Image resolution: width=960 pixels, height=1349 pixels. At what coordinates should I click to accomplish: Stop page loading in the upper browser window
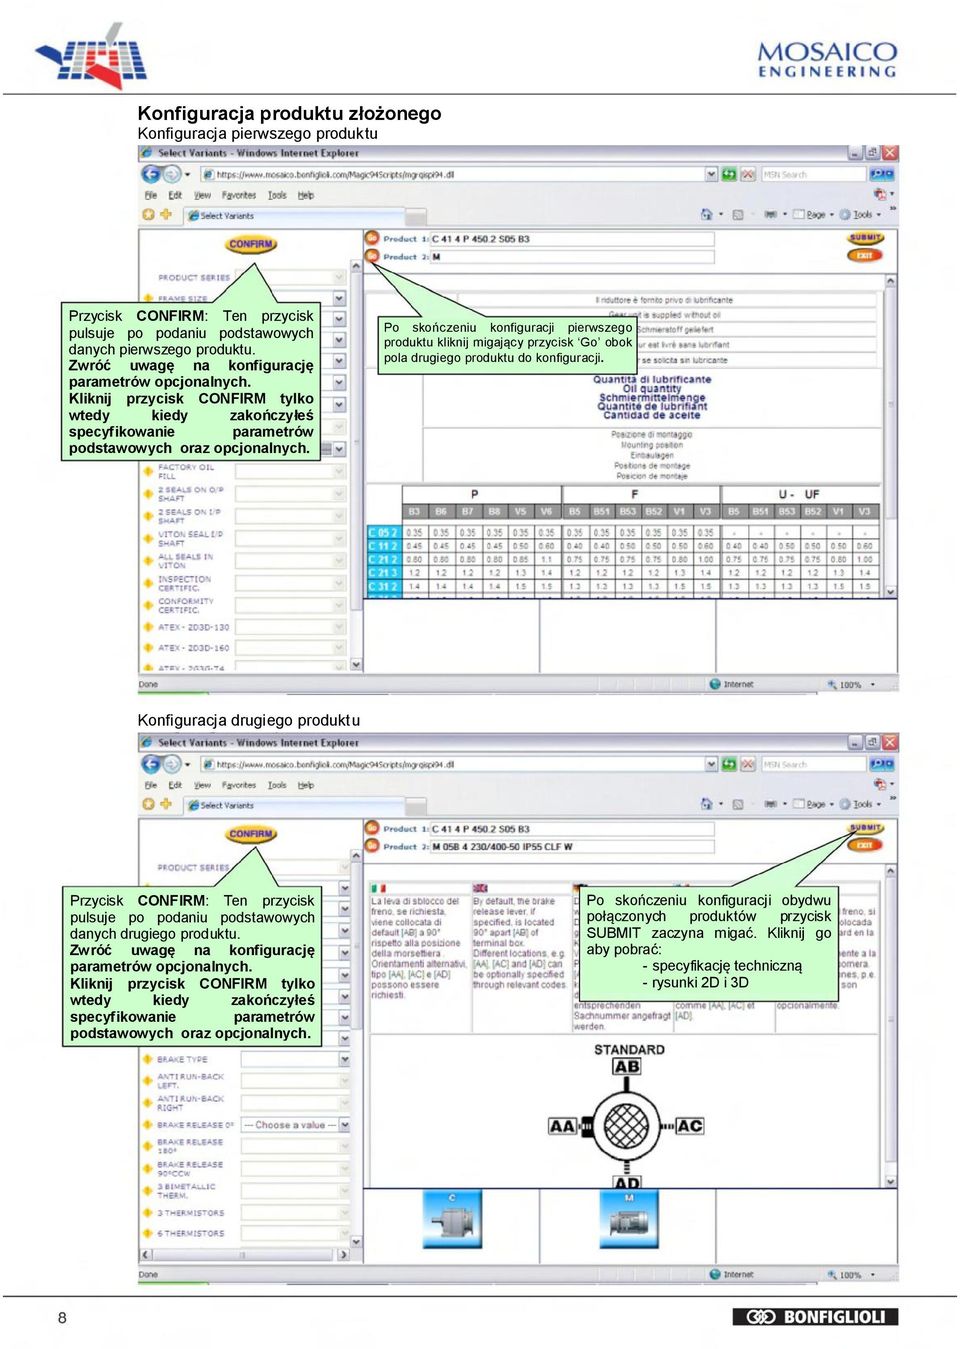point(747,174)
